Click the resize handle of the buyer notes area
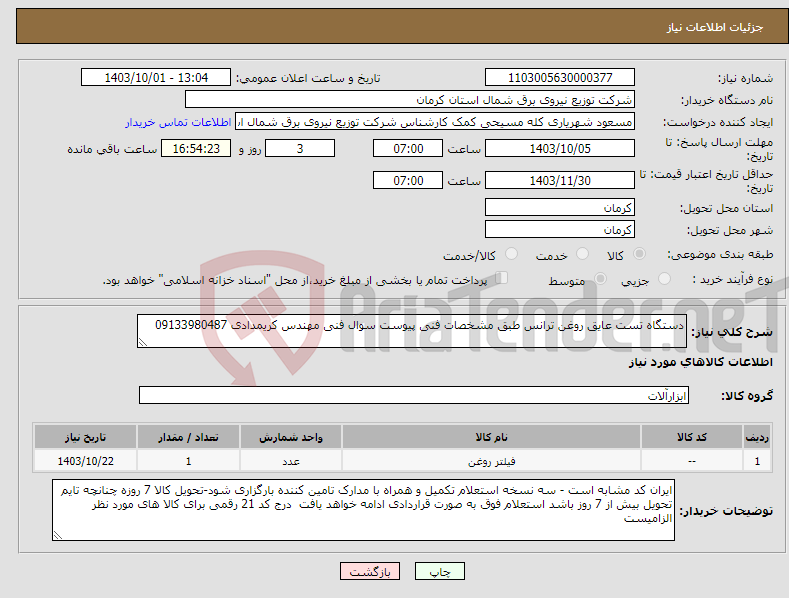This screenshot has height=598, width=789. click(58, 535)
